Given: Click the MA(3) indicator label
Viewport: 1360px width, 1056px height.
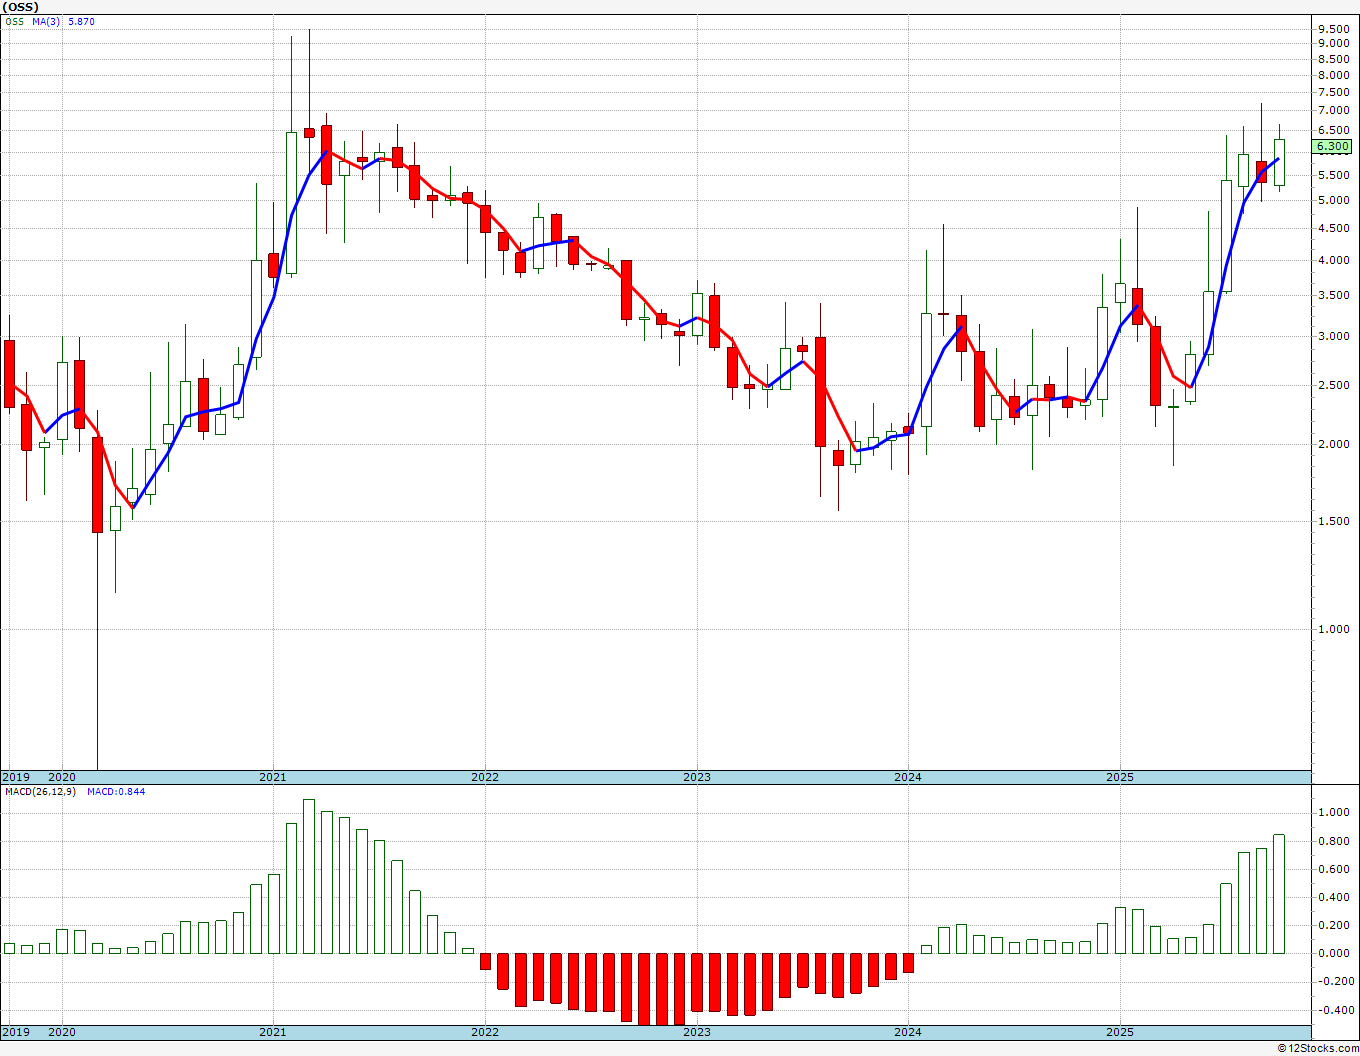Looking at the screenshot, I should tap(46, 22).
